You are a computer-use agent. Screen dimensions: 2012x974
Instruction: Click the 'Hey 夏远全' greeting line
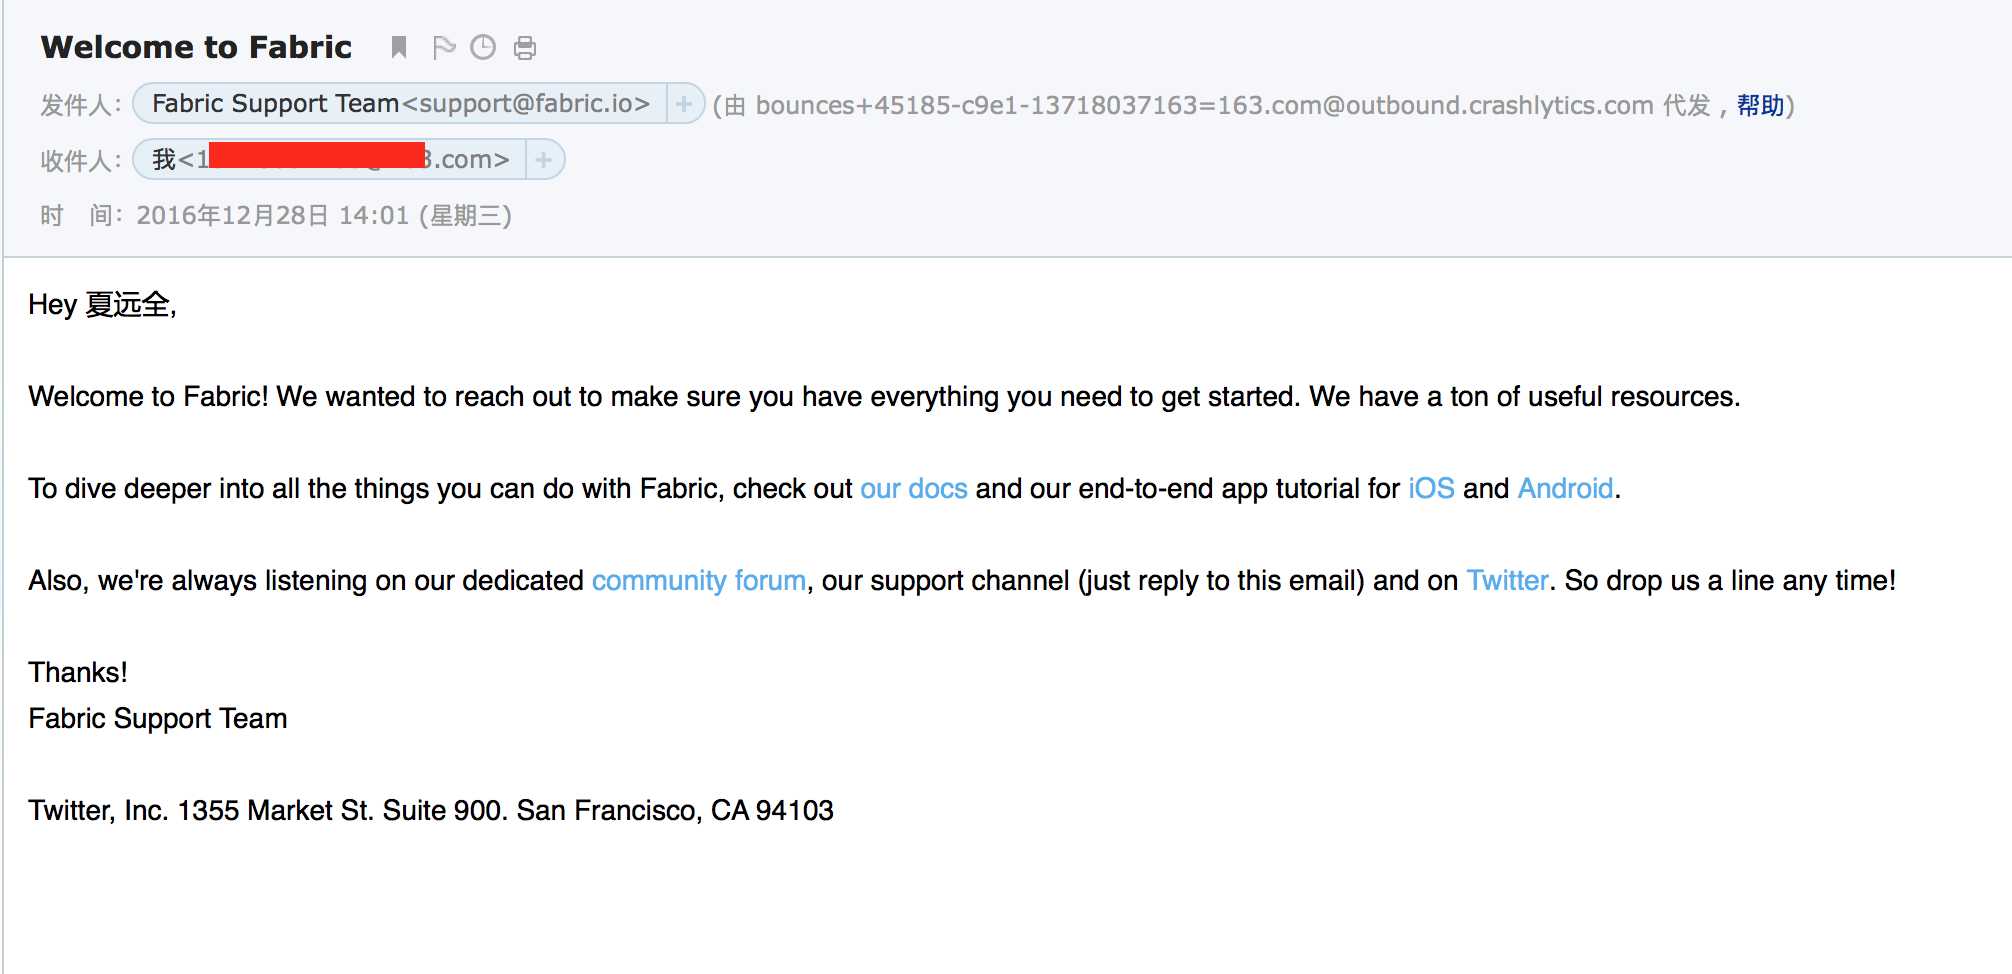click(102, 305)
